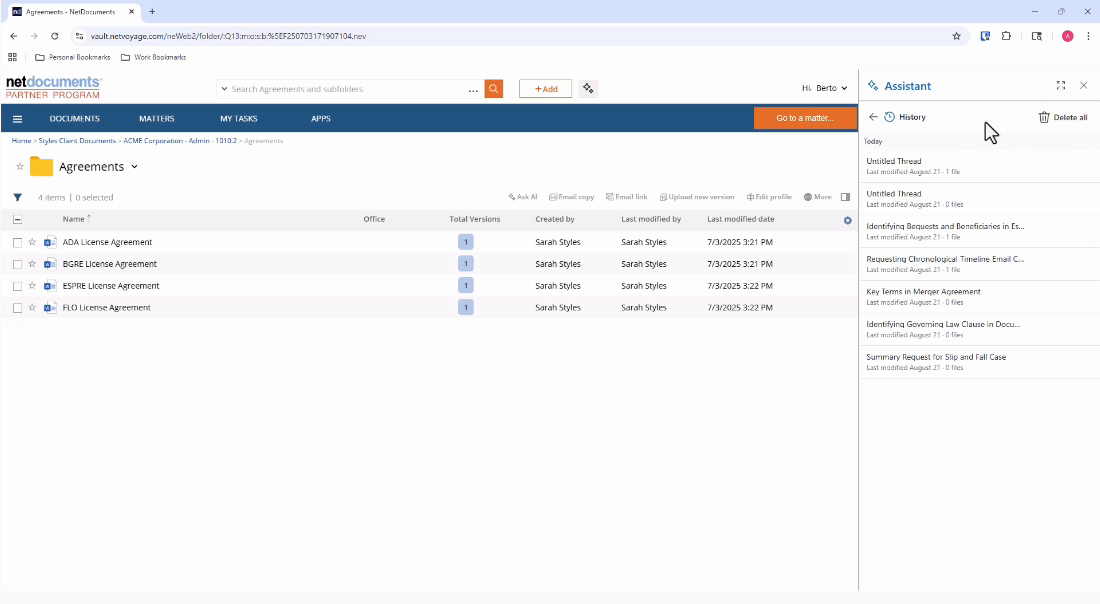Image resolution: width=1100 pixels, height=604 pixels.
Task: Click the Edit profile action
Action: coord(769,197)
